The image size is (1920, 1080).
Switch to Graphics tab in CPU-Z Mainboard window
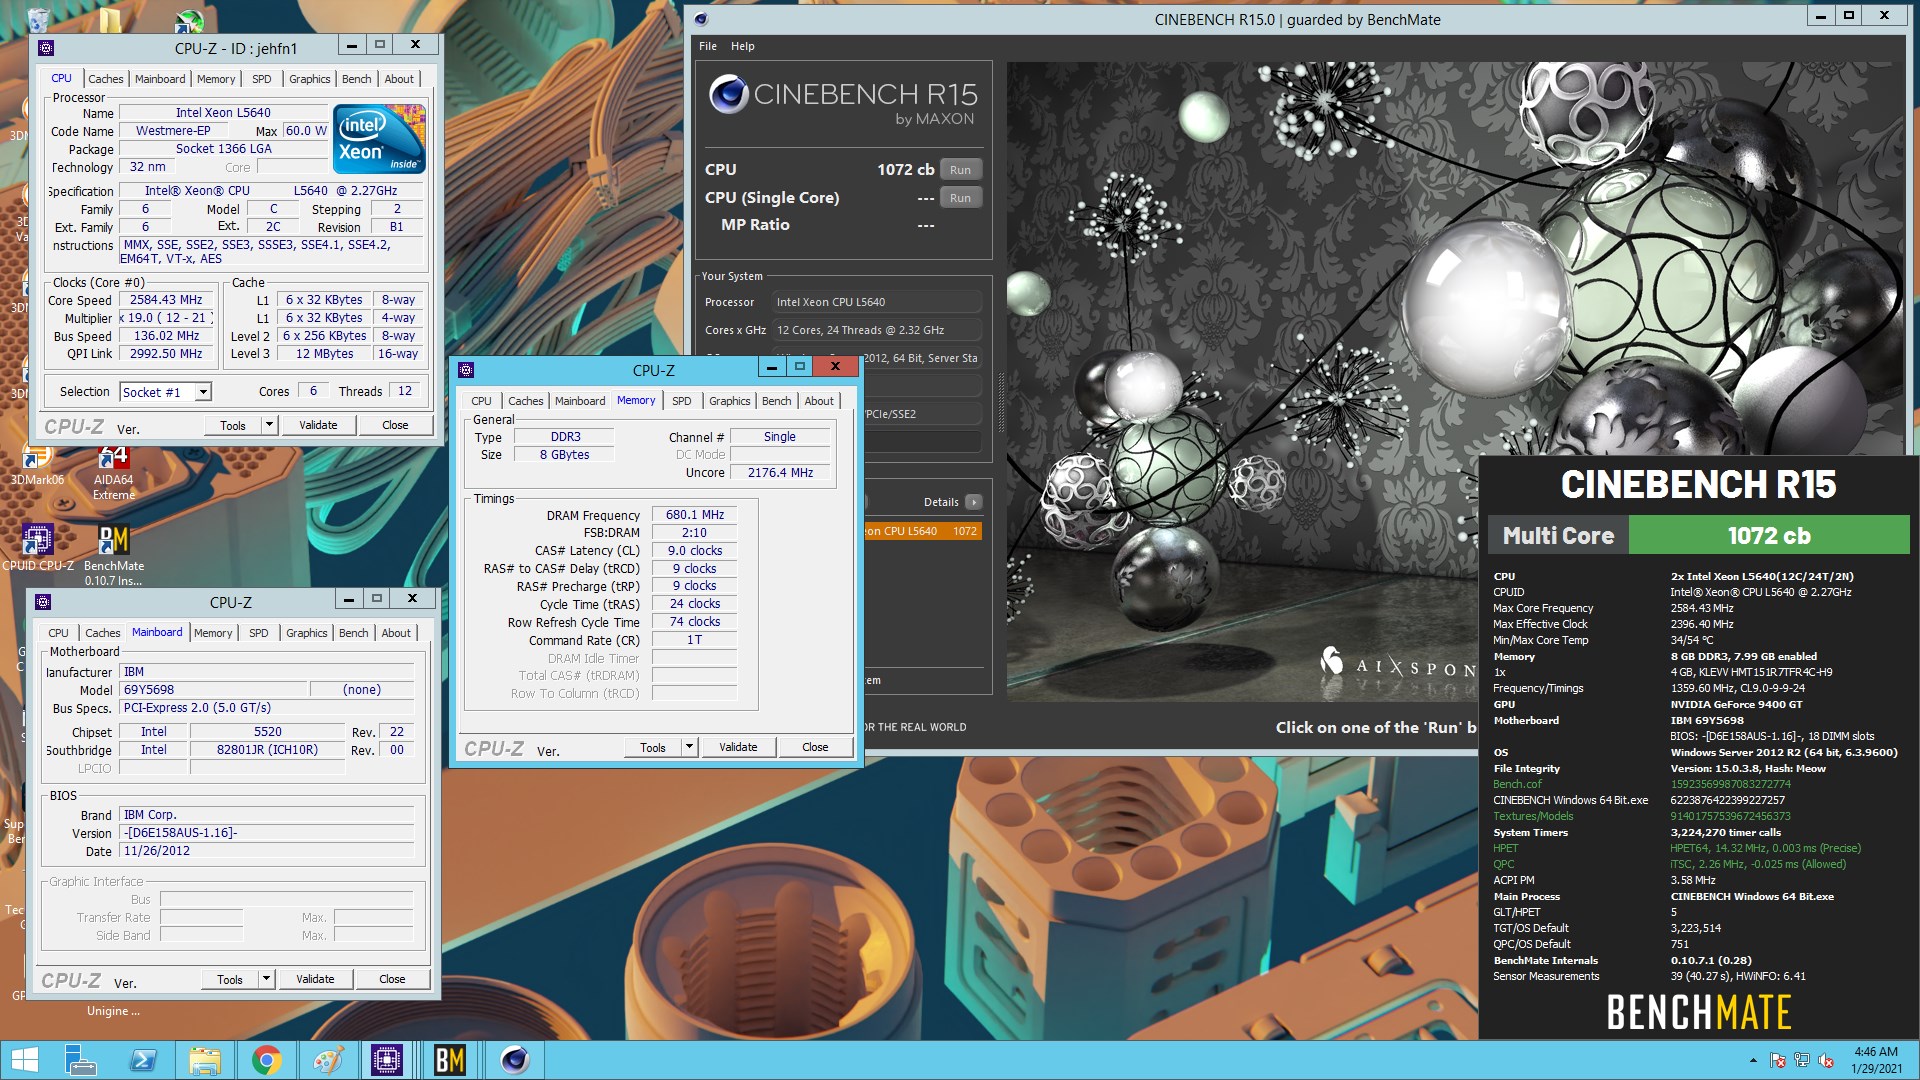[306, 633]
